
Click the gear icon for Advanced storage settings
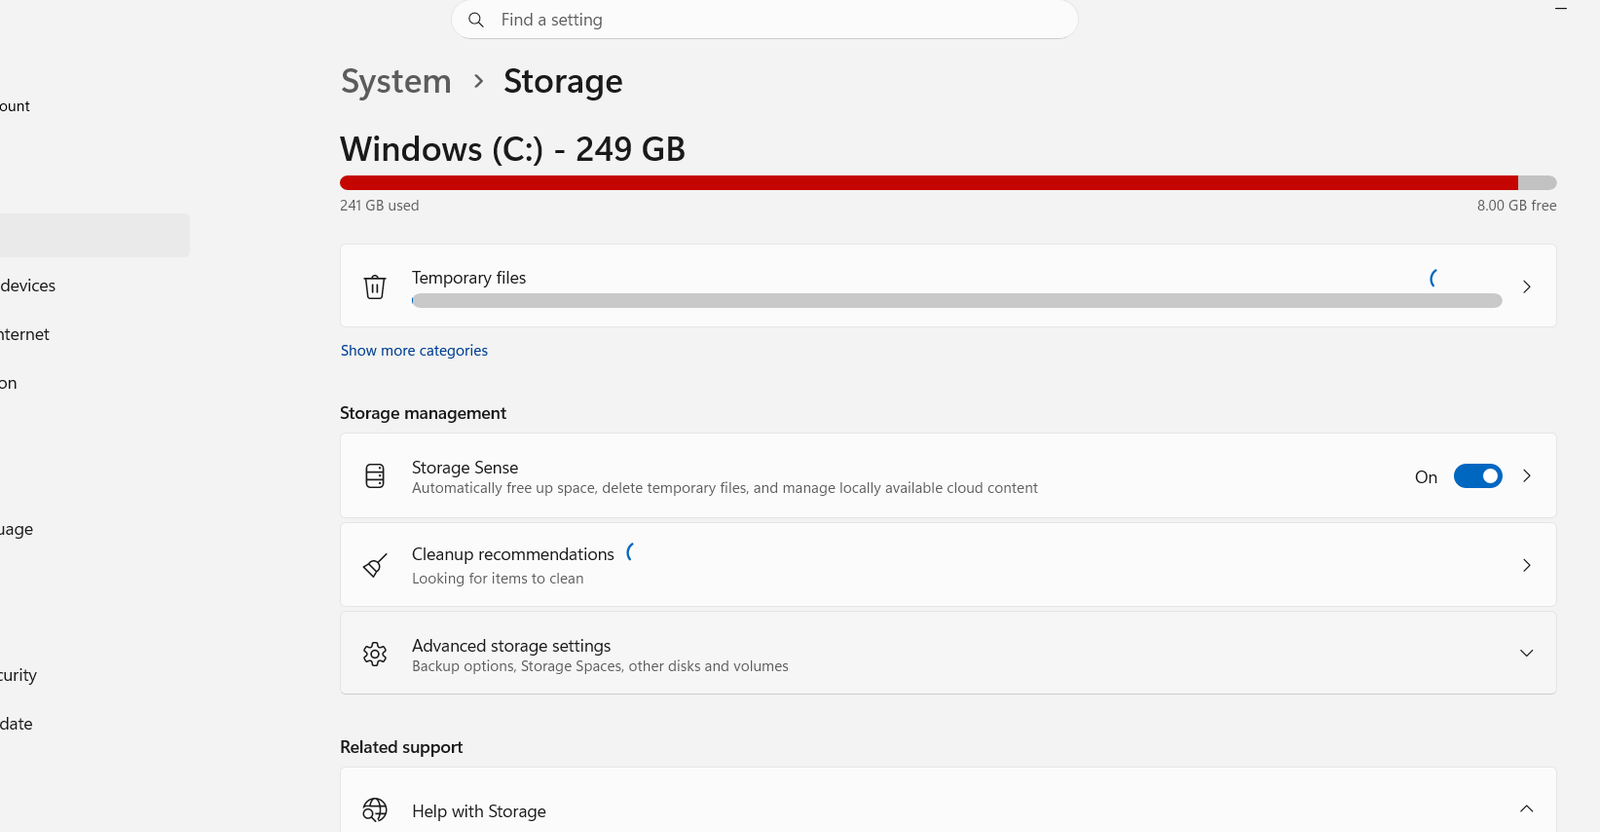375,654
